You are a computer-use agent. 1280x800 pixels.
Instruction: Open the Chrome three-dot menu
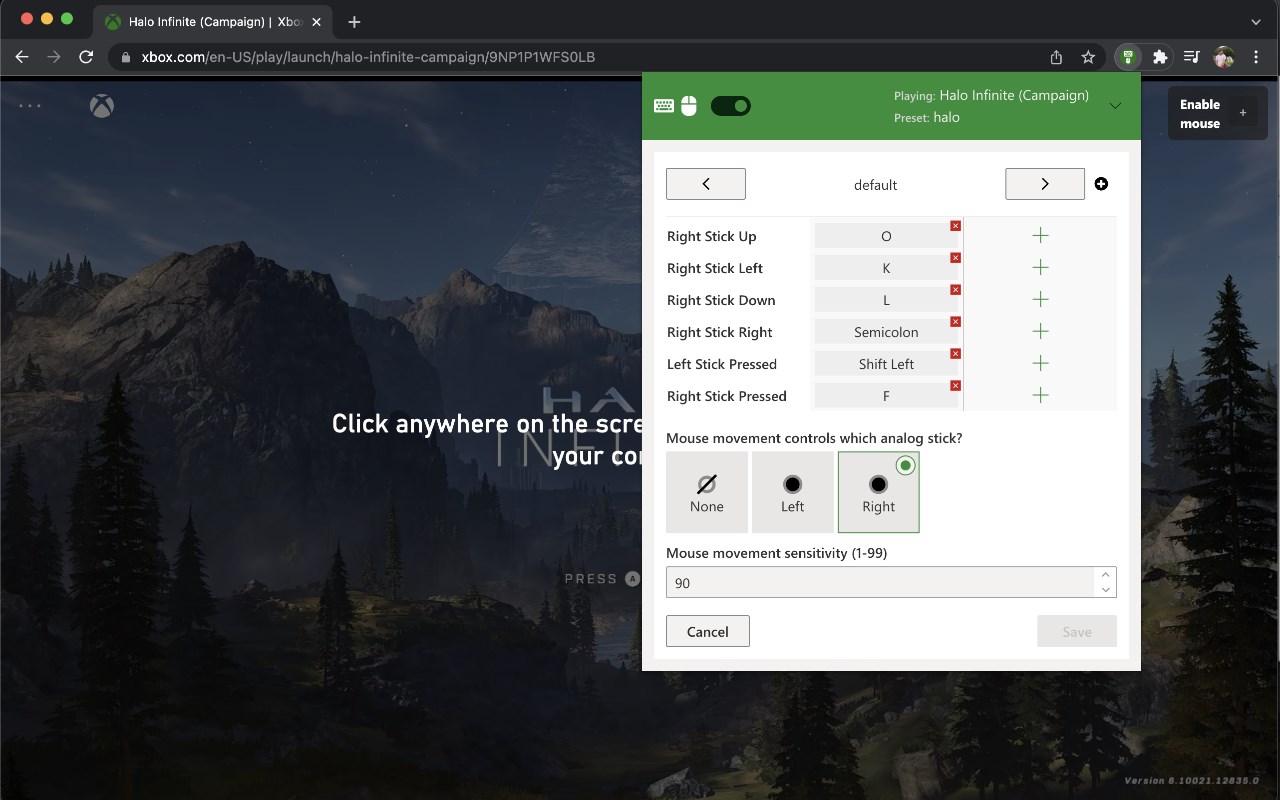pos(1256,57)
